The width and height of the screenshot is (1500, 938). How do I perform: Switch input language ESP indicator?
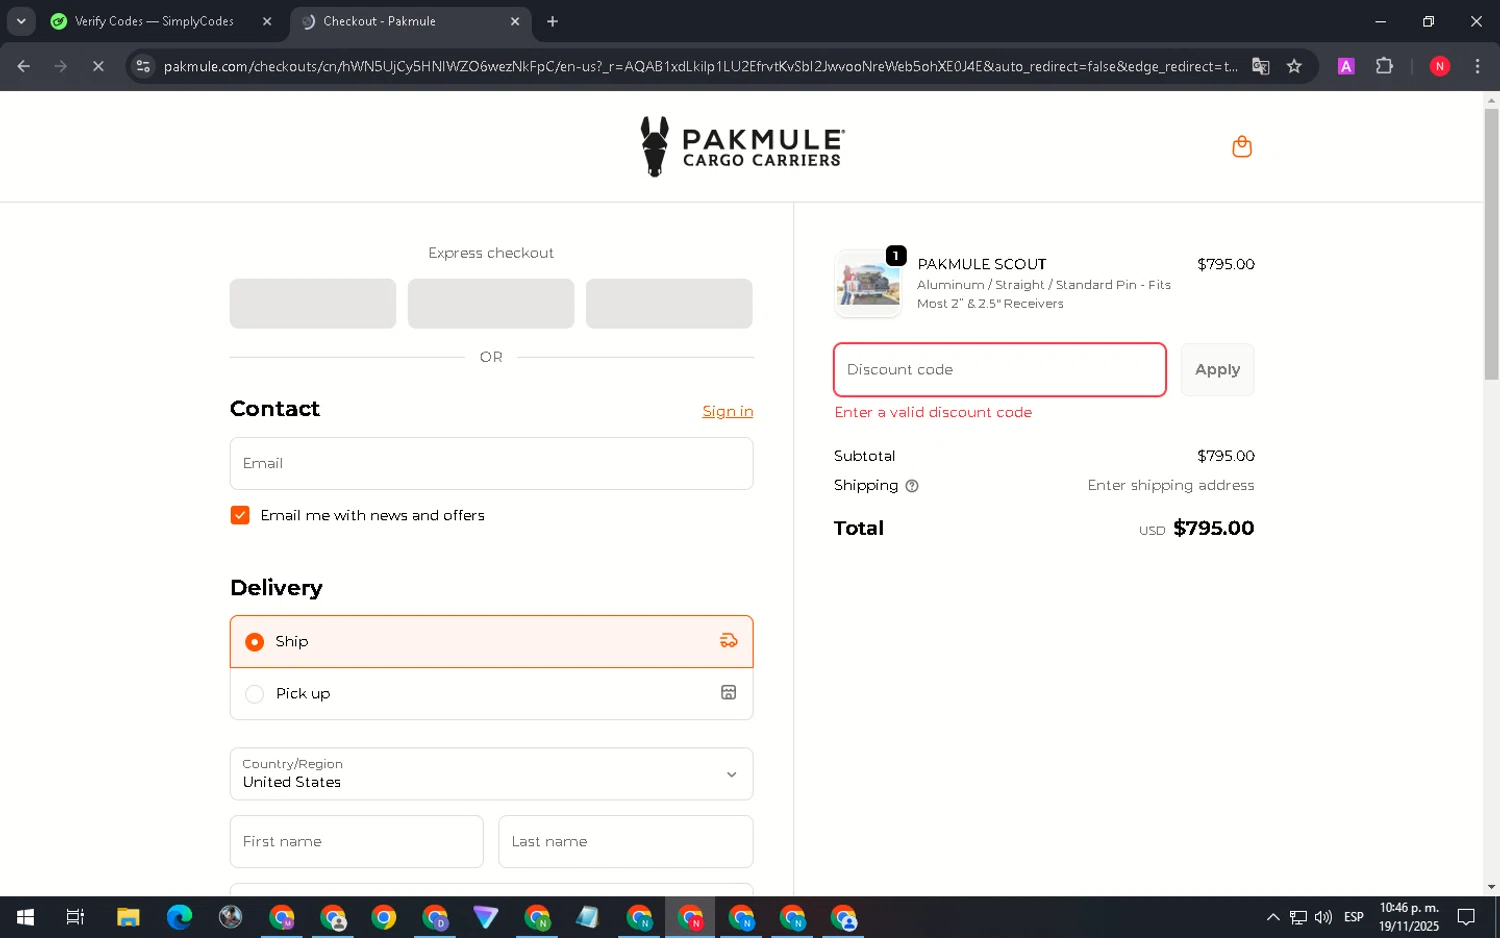tap(1354, 917)
